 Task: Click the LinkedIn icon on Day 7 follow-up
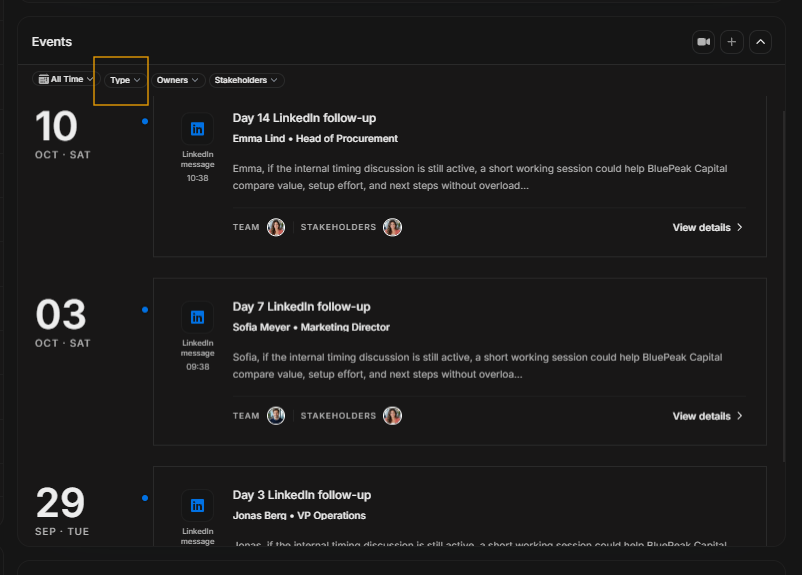click(197, 318)
